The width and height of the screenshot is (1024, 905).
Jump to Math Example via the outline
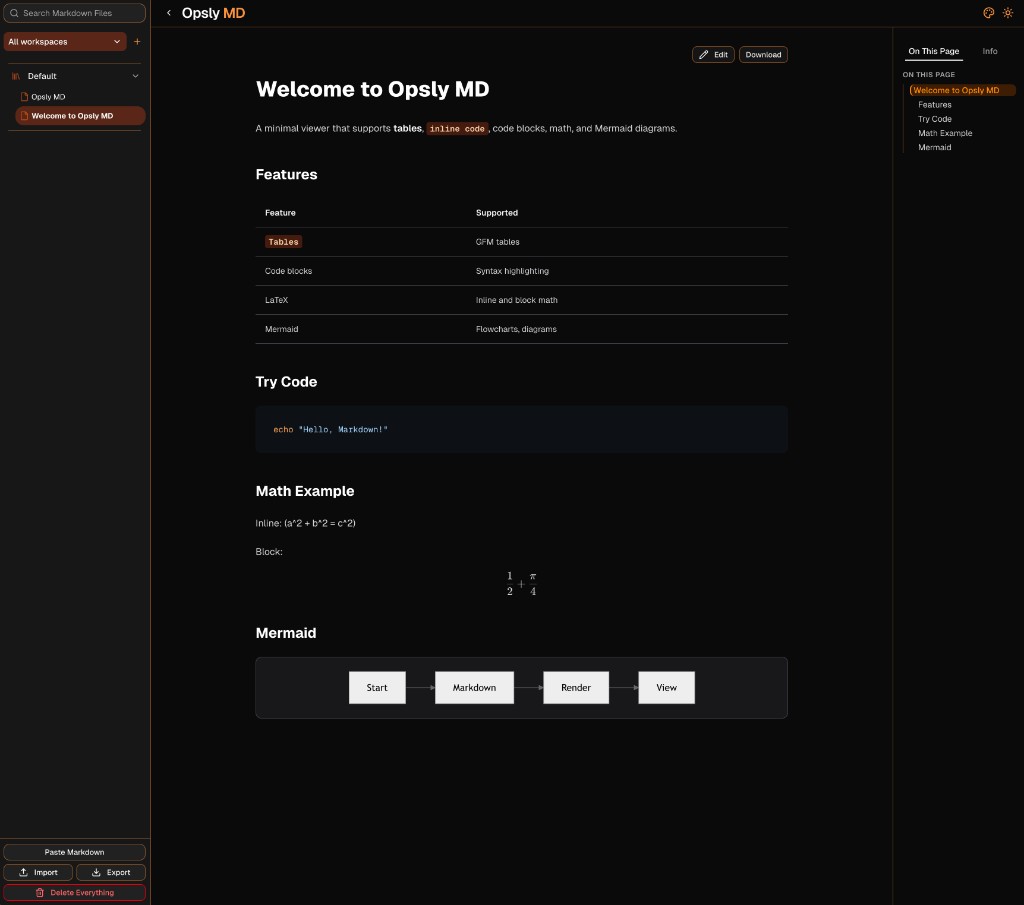[945, 132]
